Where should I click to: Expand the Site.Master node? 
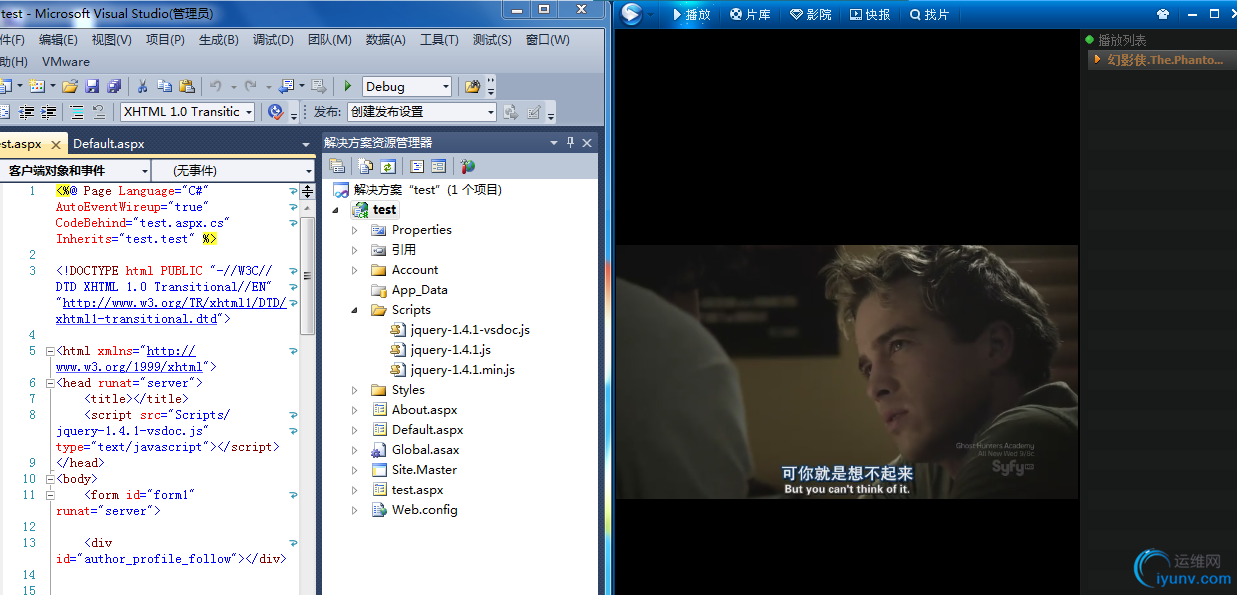pyautogui.click(x=355, y=470)
